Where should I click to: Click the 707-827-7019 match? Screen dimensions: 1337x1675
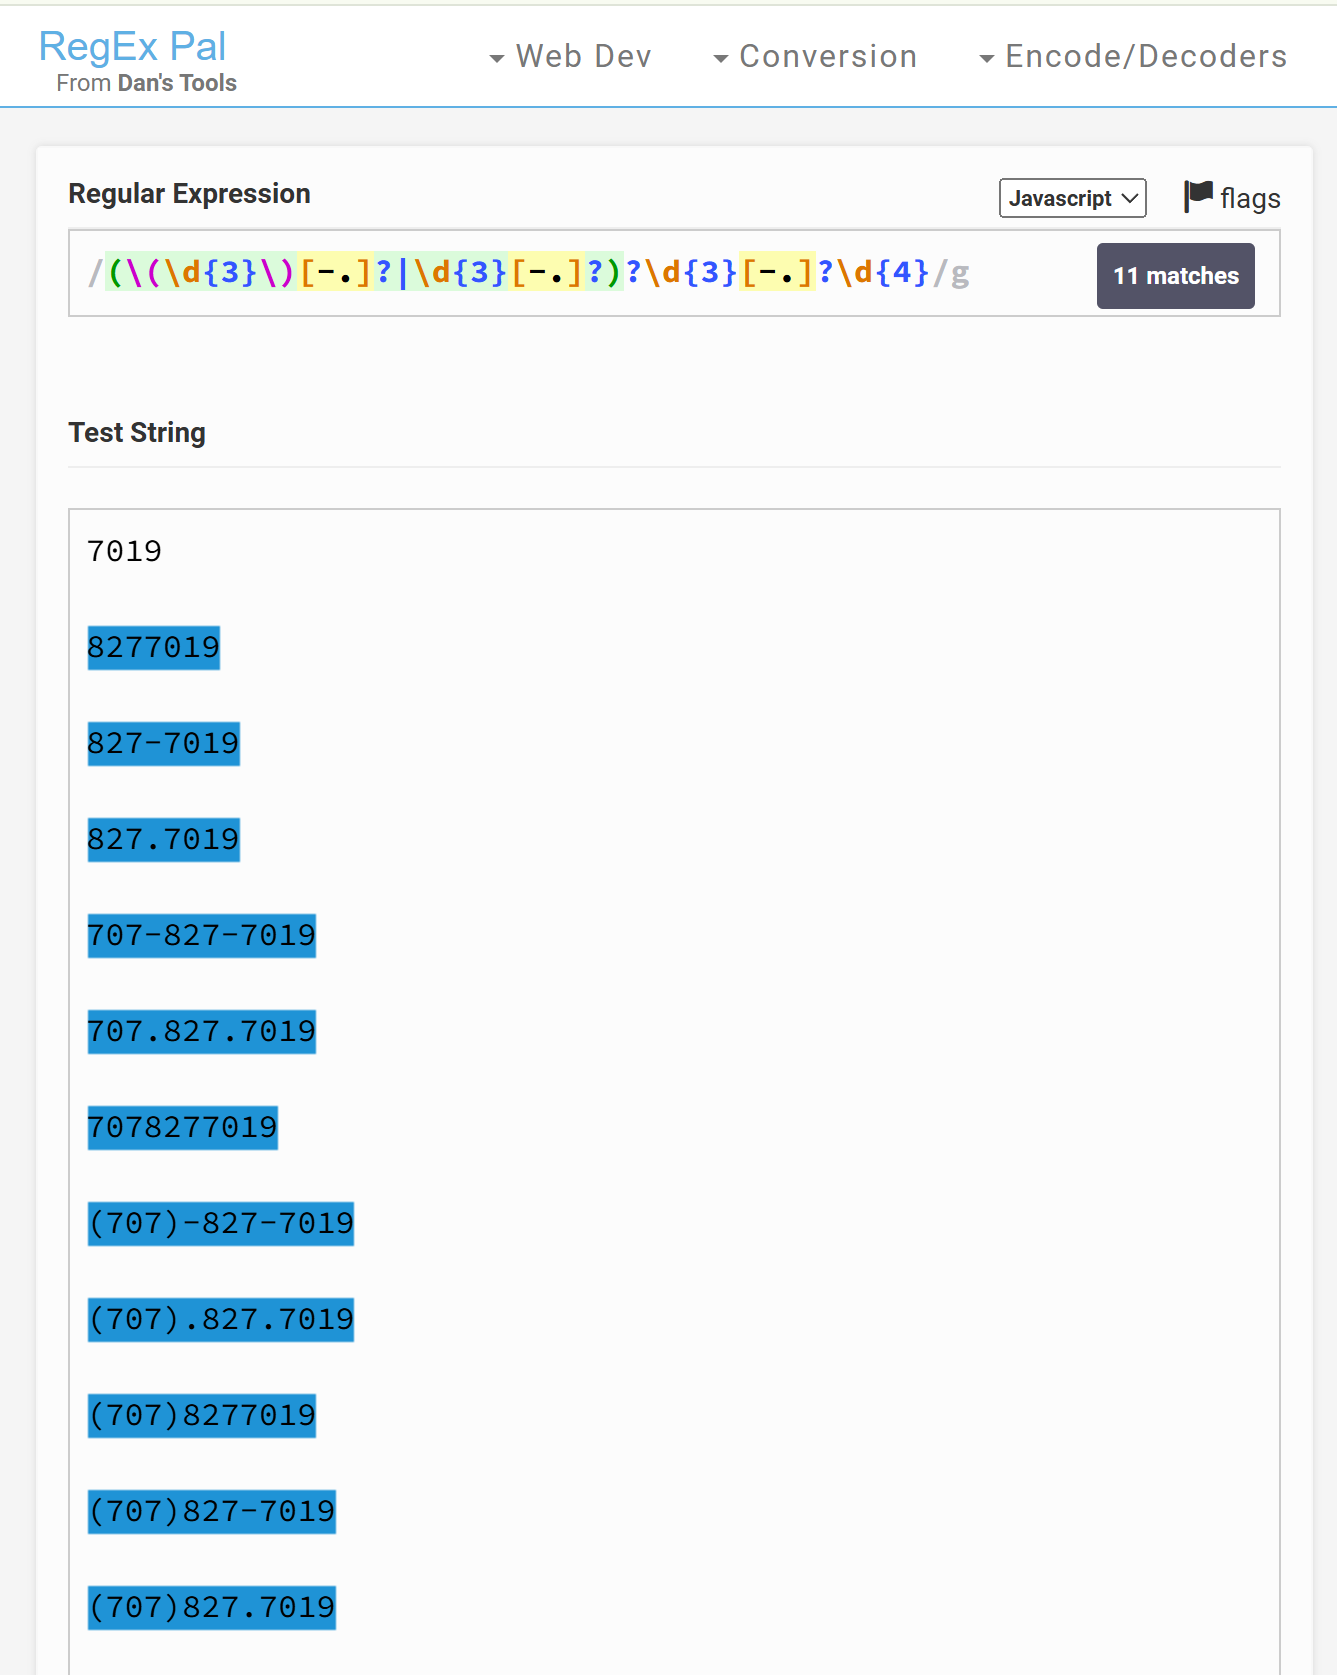pos(201,935)
